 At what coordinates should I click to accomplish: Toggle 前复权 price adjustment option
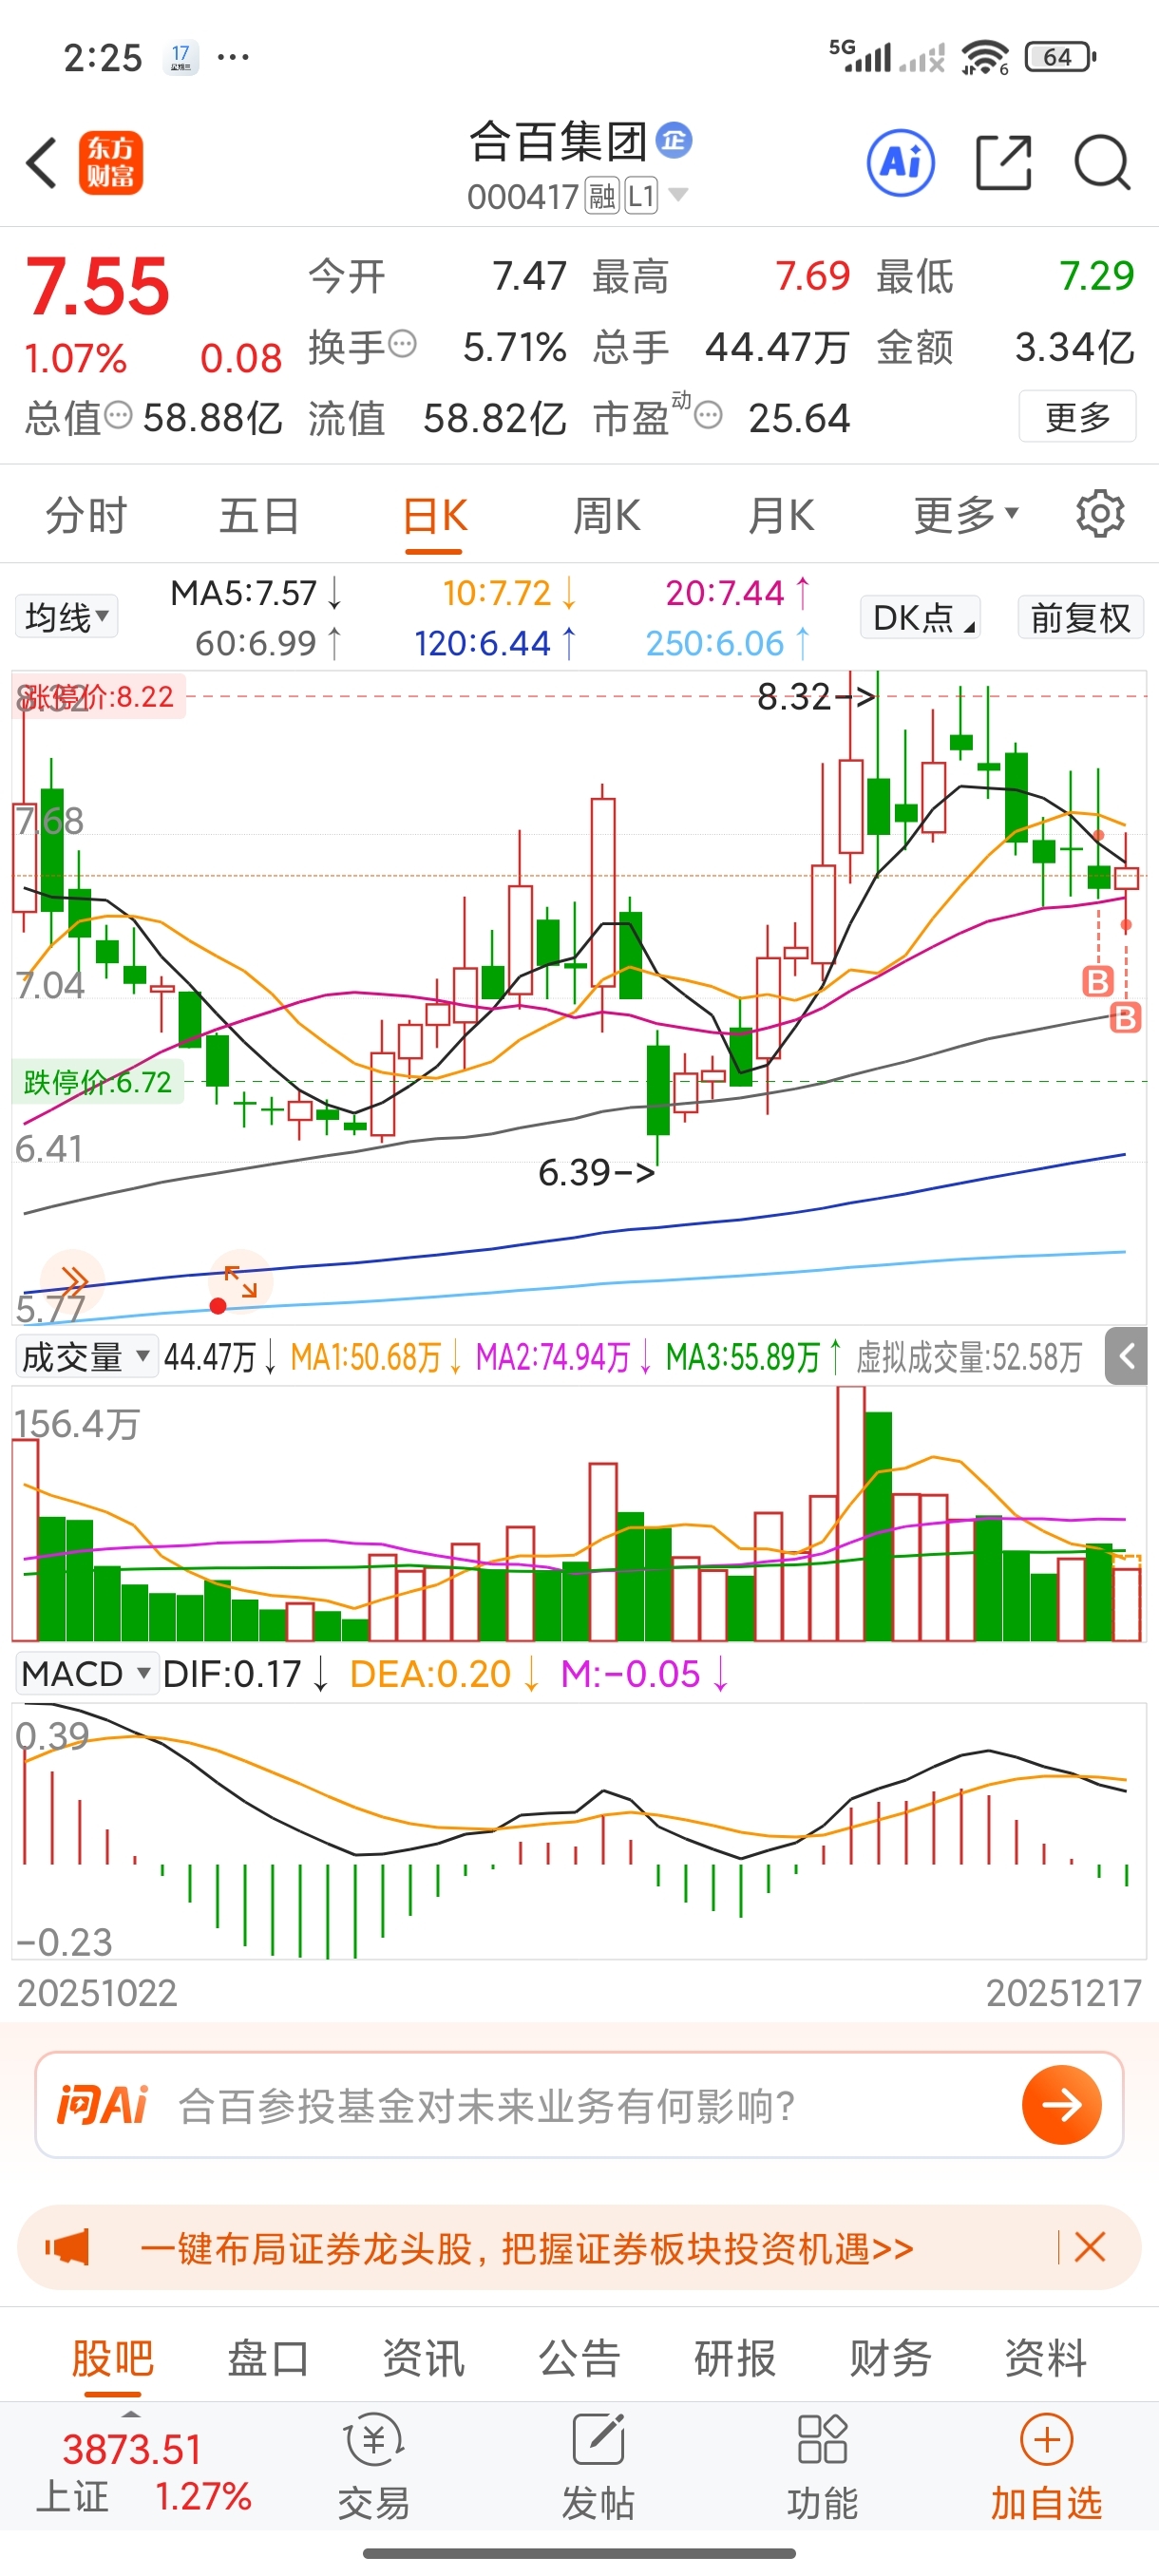(x=1080, y=617)
